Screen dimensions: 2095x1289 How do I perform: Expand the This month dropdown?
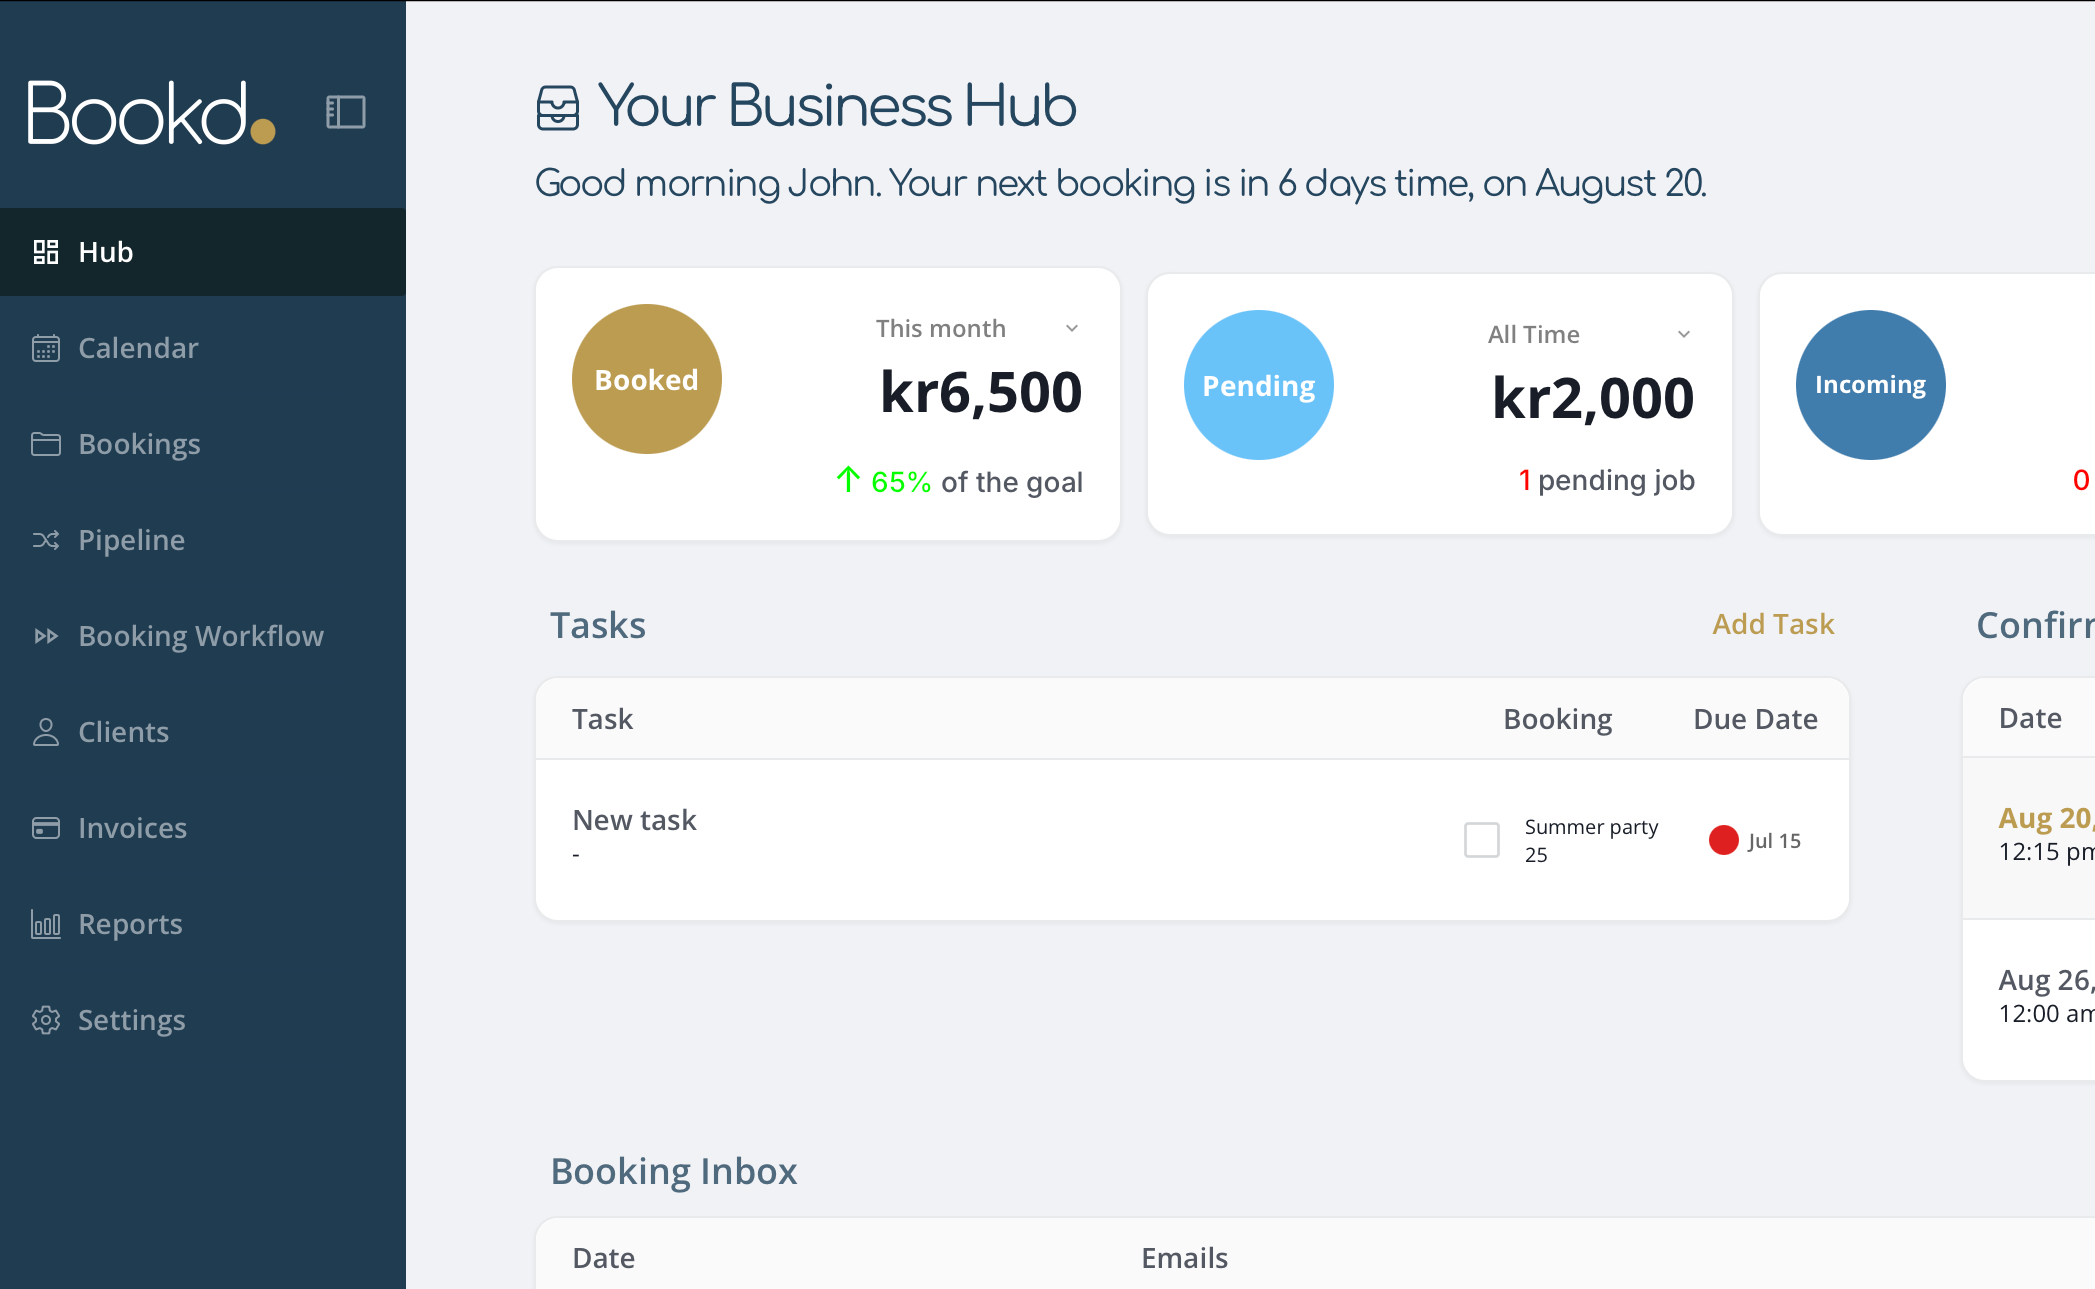[1072, 329]
